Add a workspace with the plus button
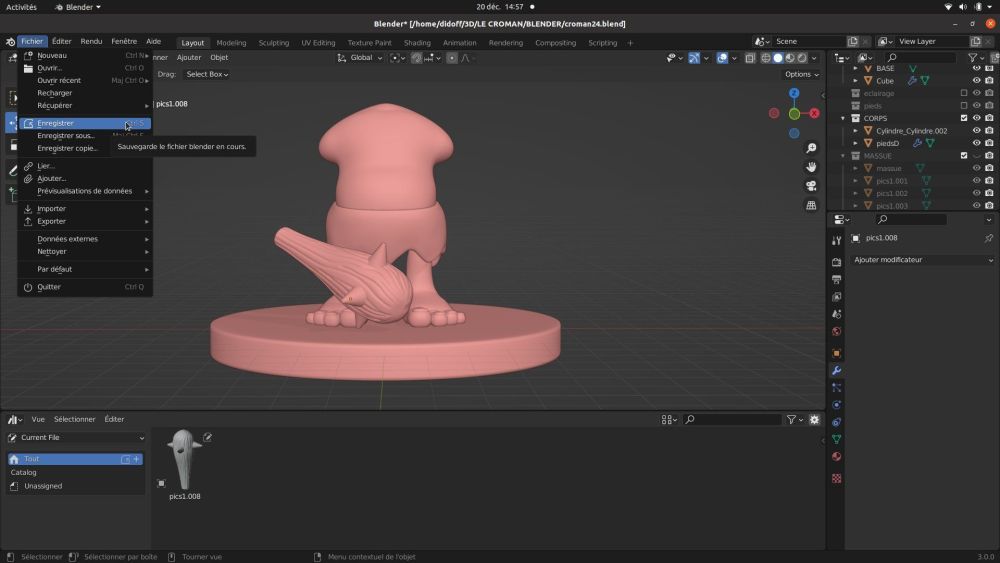The width and height of the screenshot is (1000, 563). coord(630,43)
